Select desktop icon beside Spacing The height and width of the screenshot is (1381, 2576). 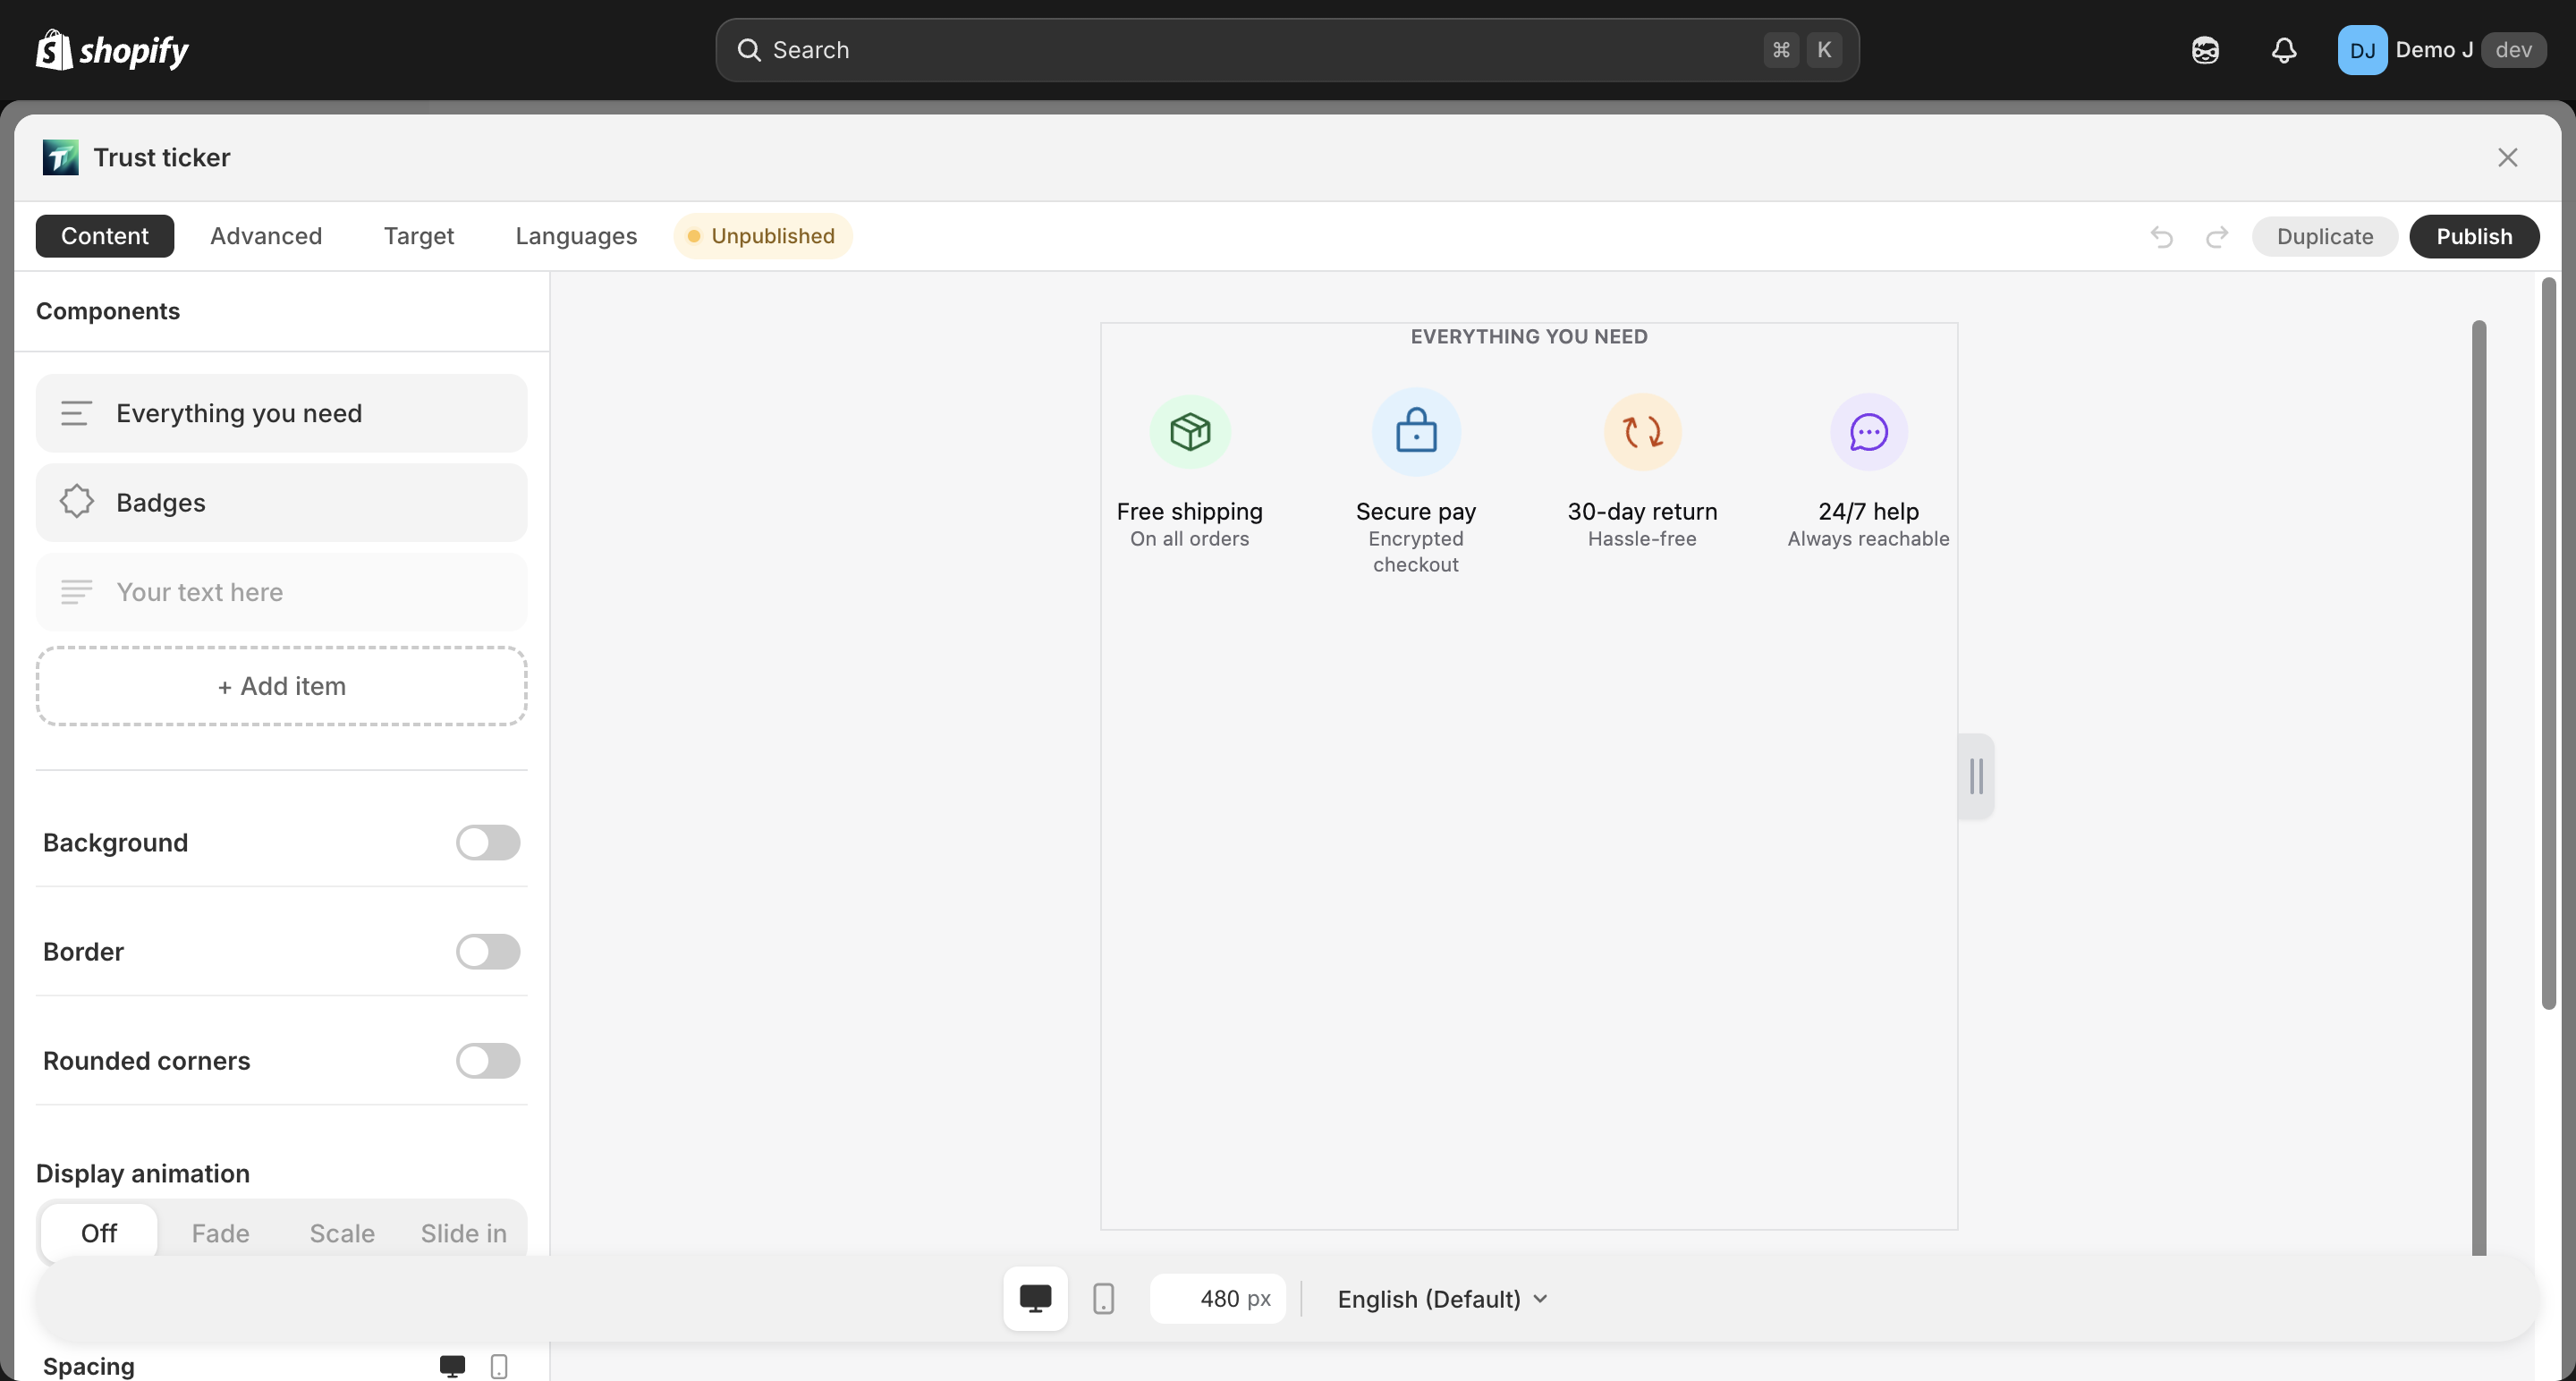452,1366
